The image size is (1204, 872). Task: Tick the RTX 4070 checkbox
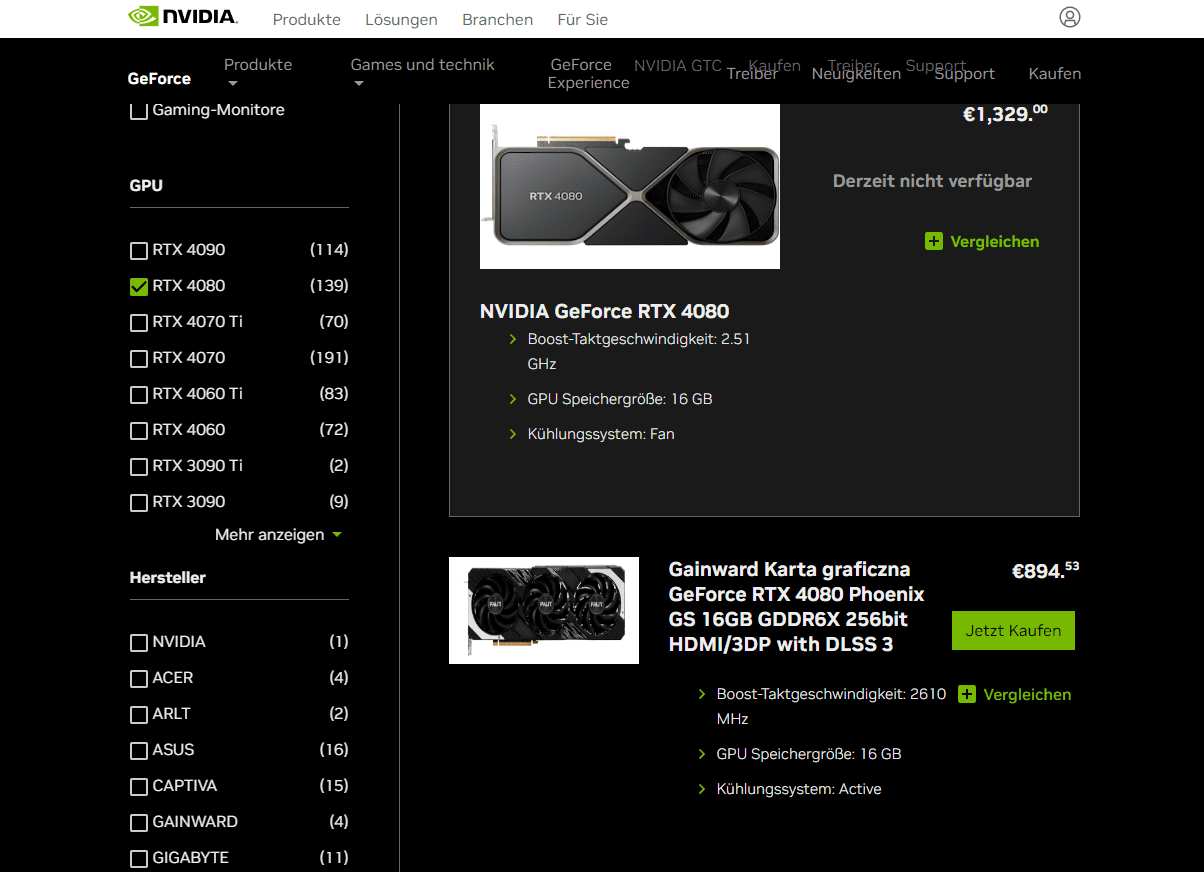[x=139, y=358]
